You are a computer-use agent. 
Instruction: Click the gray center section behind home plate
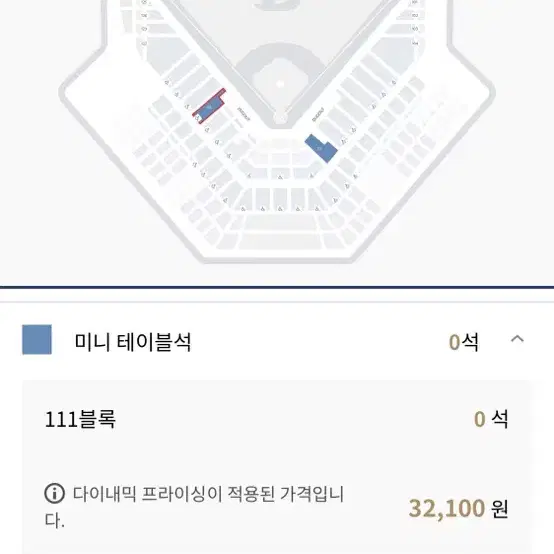click(x=280, y=158)
